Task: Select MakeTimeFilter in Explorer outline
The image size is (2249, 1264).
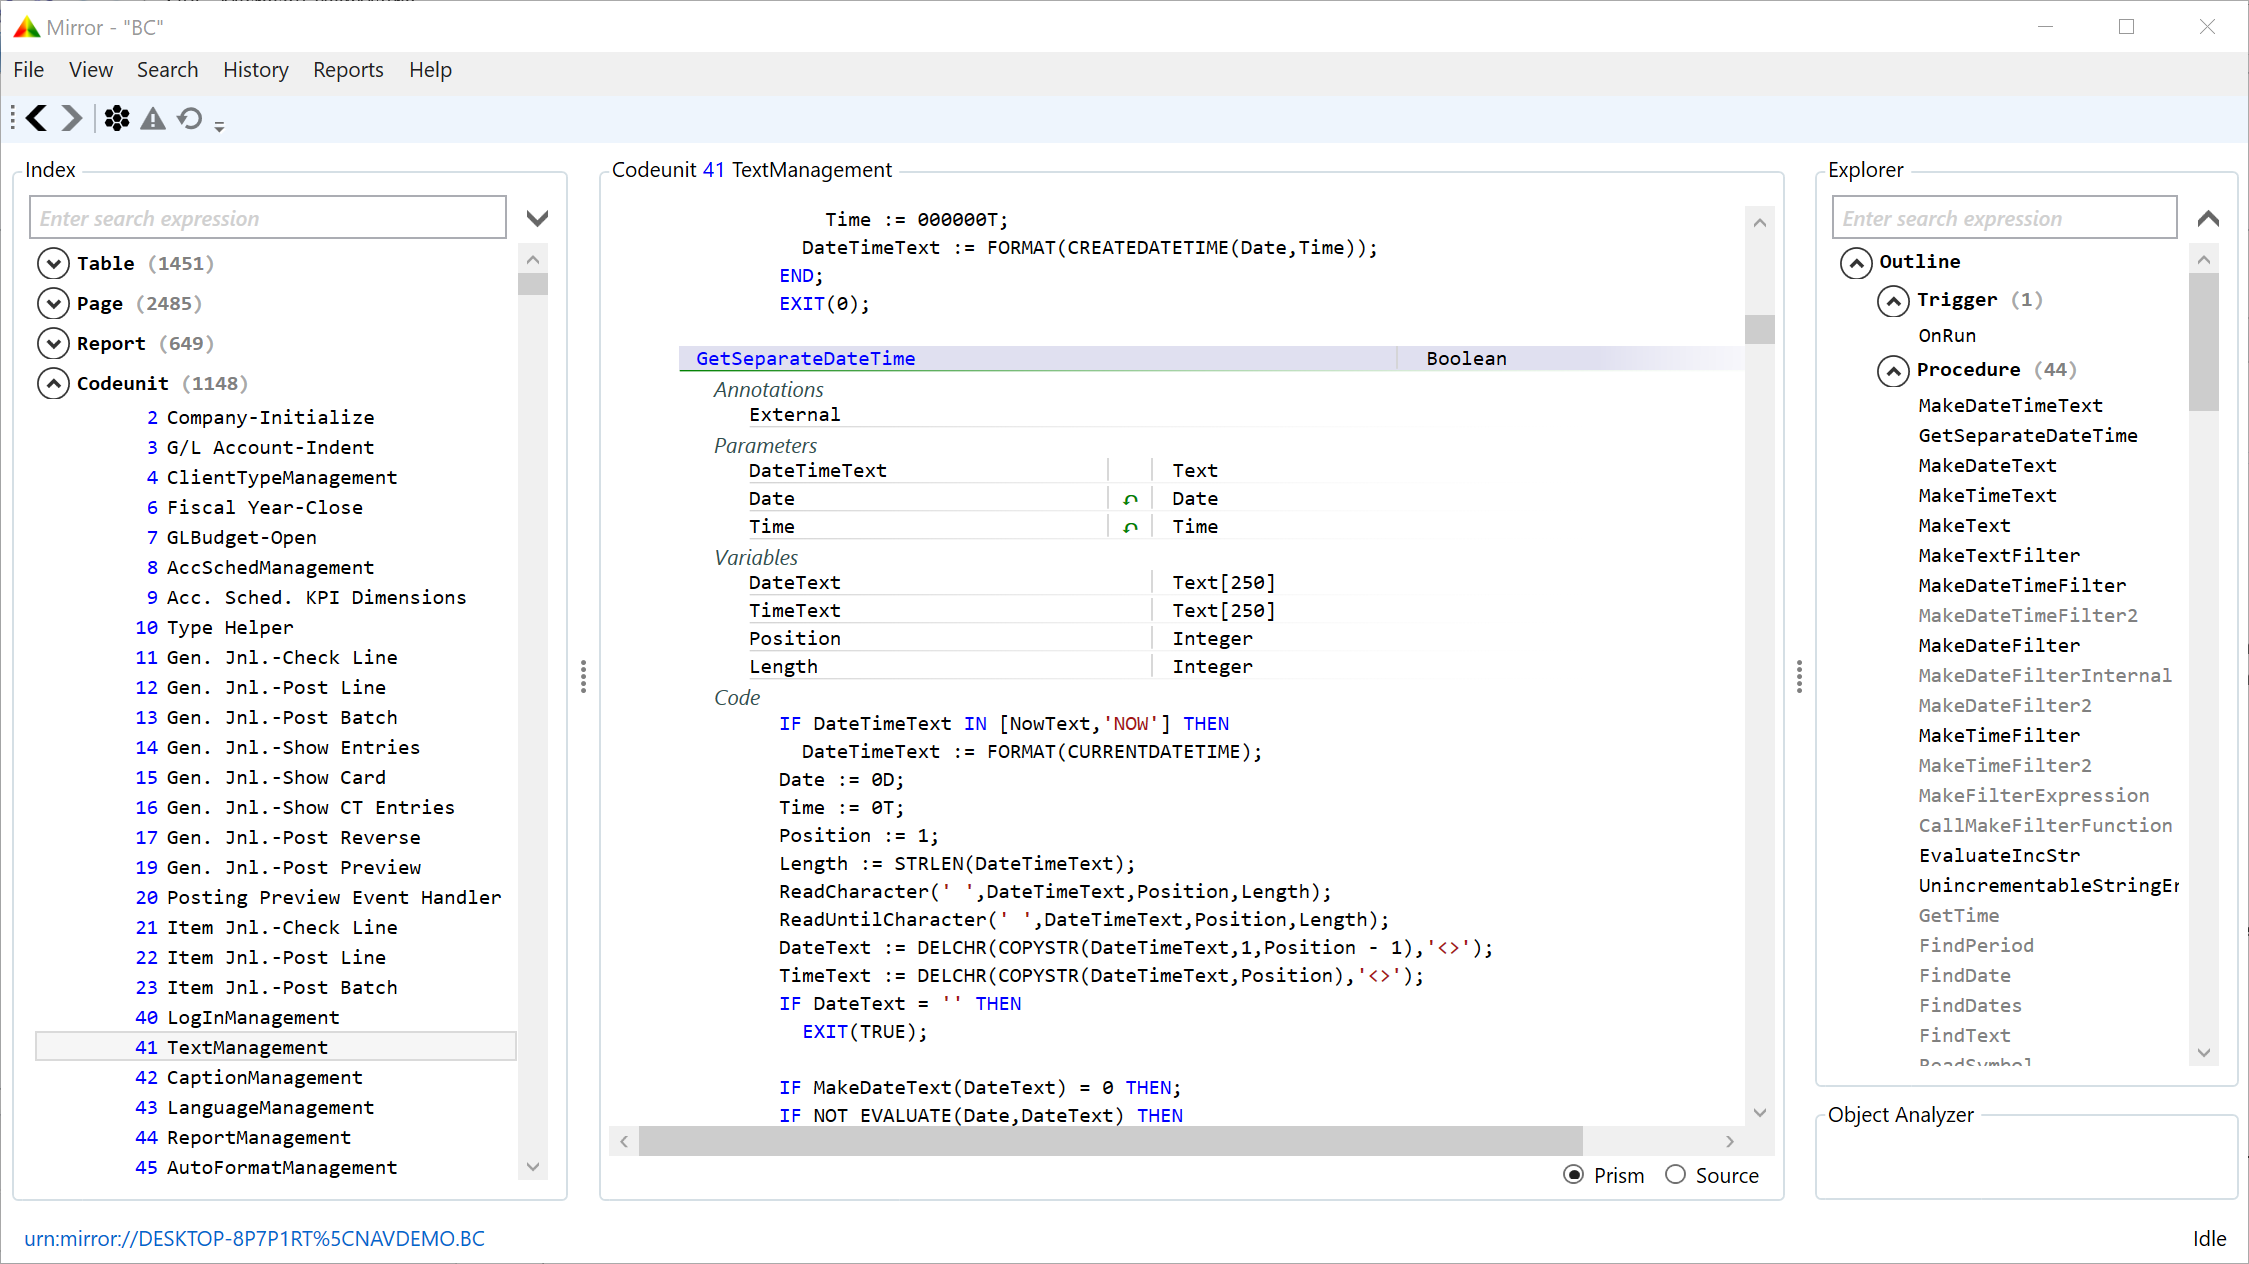Action: (x=1998, y=736)
